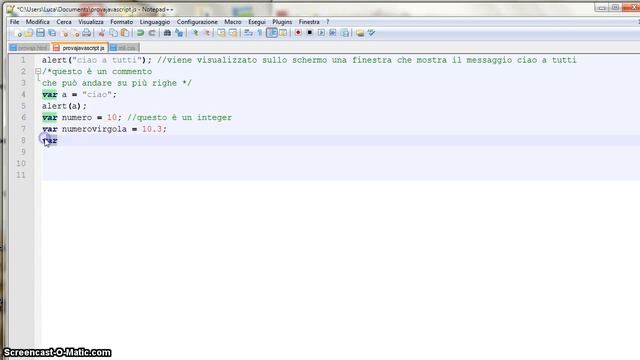
Task: Click the last toolbar icon with checkmark
Action: [x=371, y=33]
